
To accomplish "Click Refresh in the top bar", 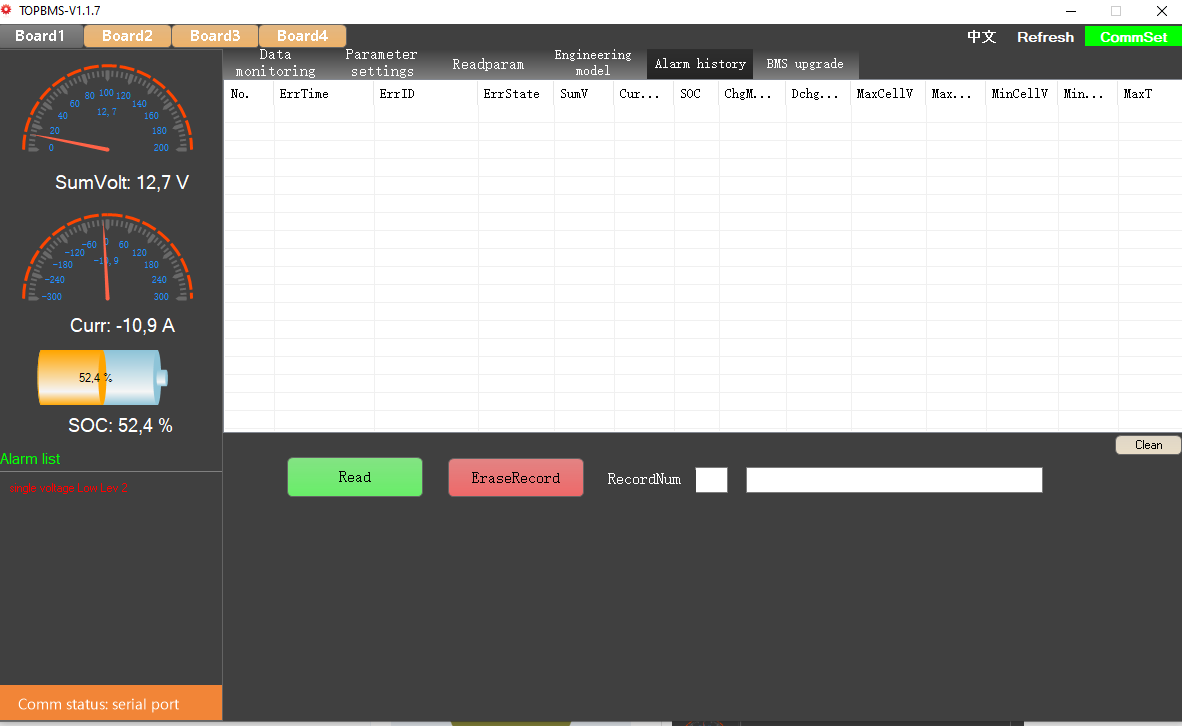I will [x=1045, y=37].
